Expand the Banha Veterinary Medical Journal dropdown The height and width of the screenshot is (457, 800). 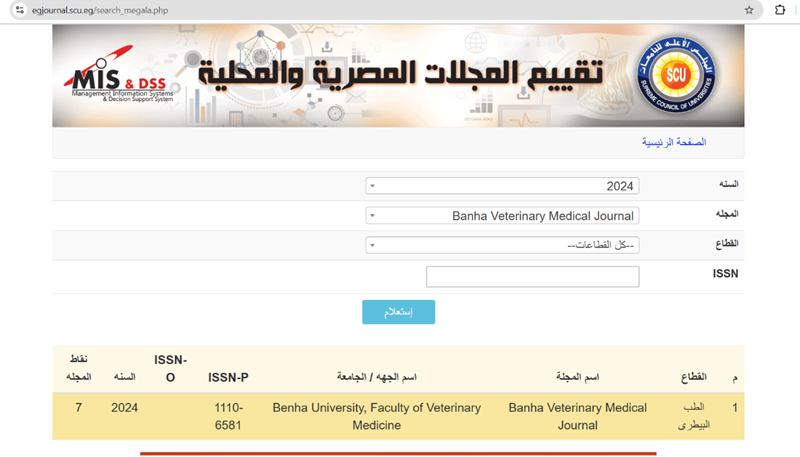click(502, 215)
